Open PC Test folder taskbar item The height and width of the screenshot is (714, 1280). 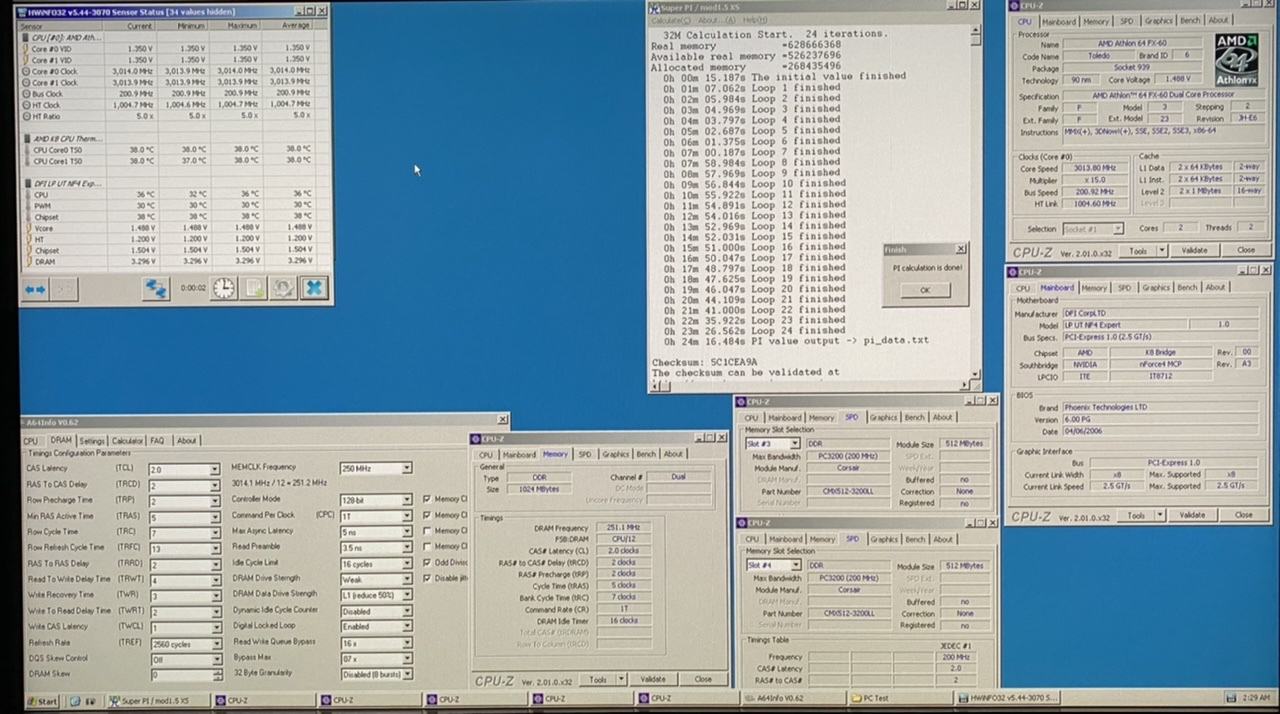pos(900,700)
